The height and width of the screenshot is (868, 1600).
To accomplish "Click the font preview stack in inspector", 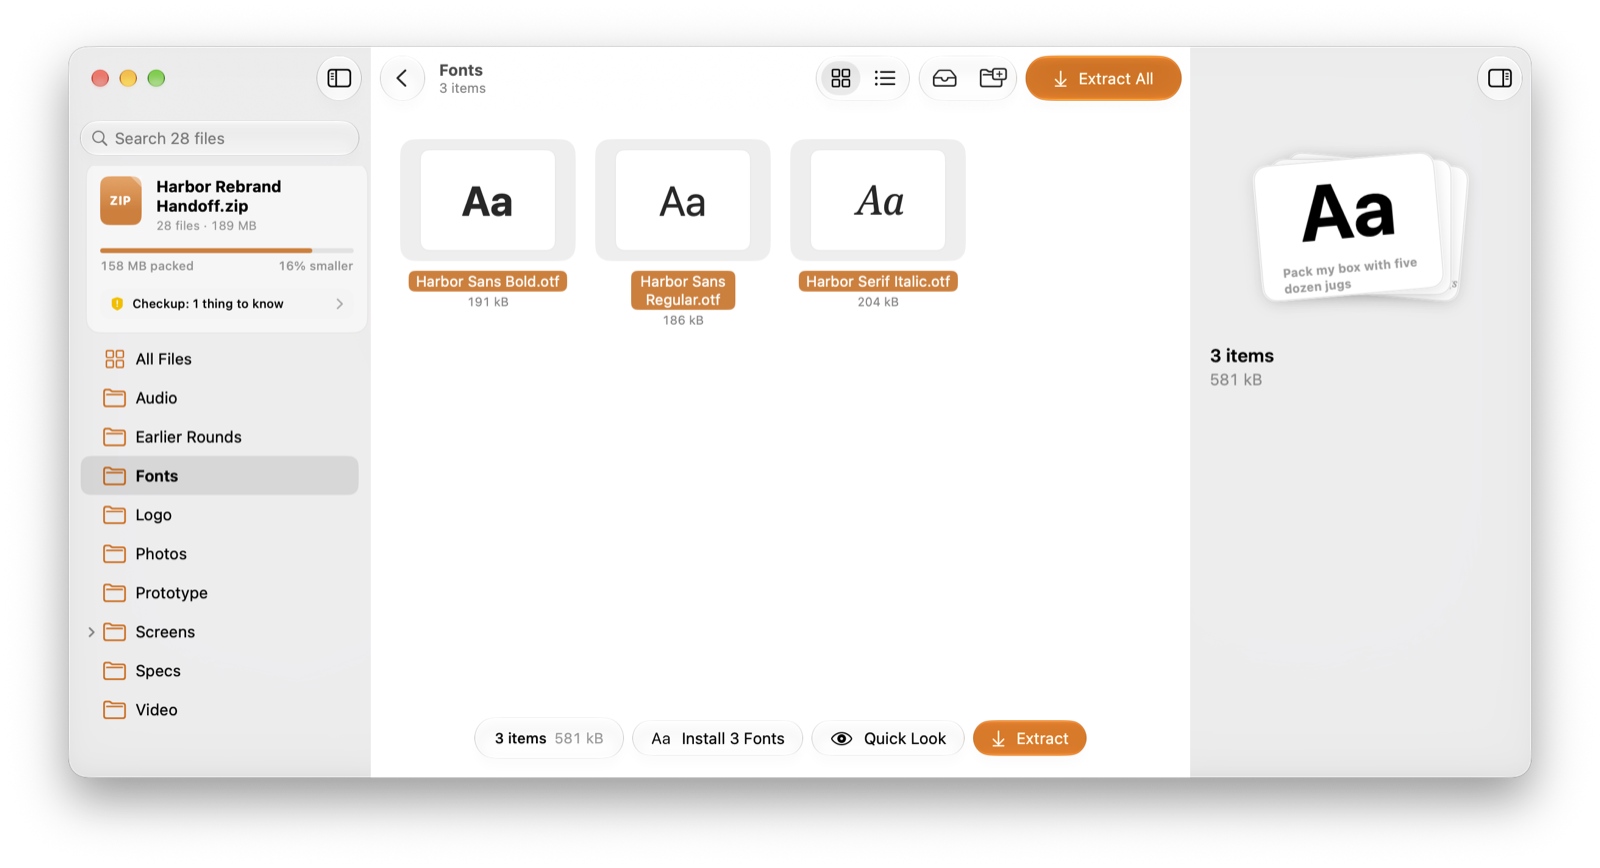I will [1360, 227].
